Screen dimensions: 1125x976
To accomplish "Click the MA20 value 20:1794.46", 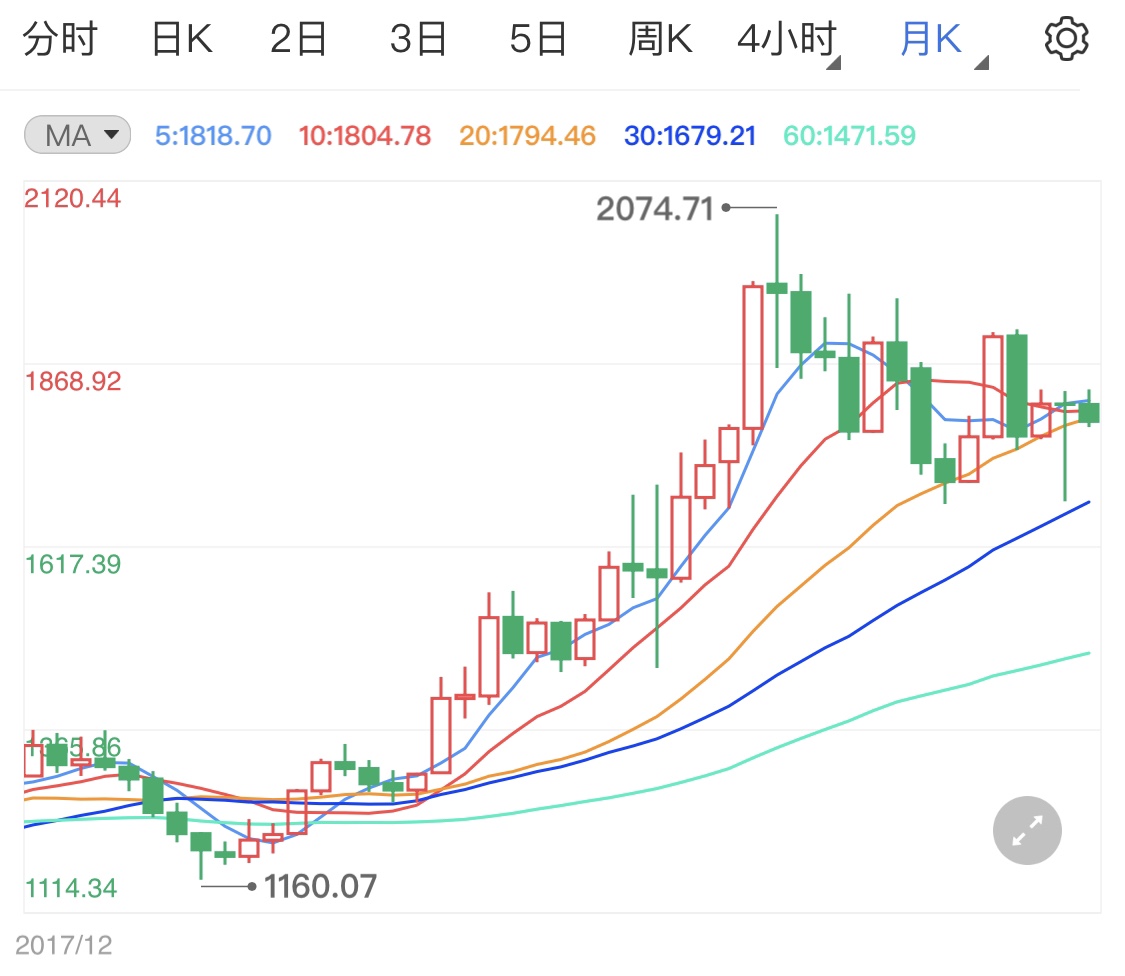I will 527,136.
